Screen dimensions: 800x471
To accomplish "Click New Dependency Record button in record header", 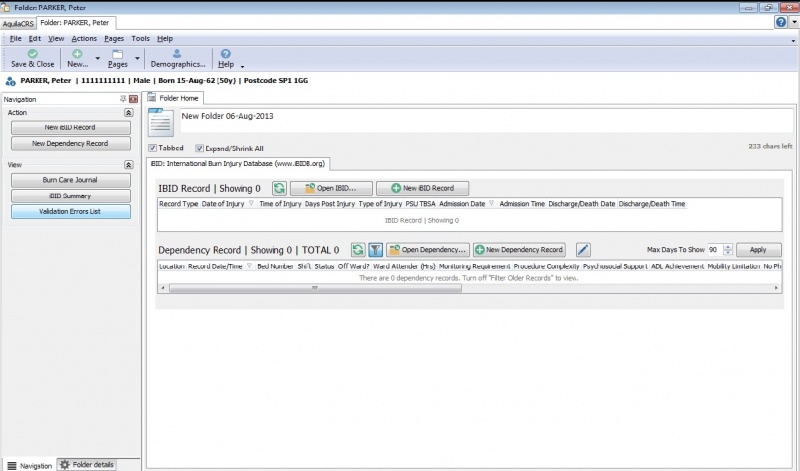I will click(x=519, y=250).
